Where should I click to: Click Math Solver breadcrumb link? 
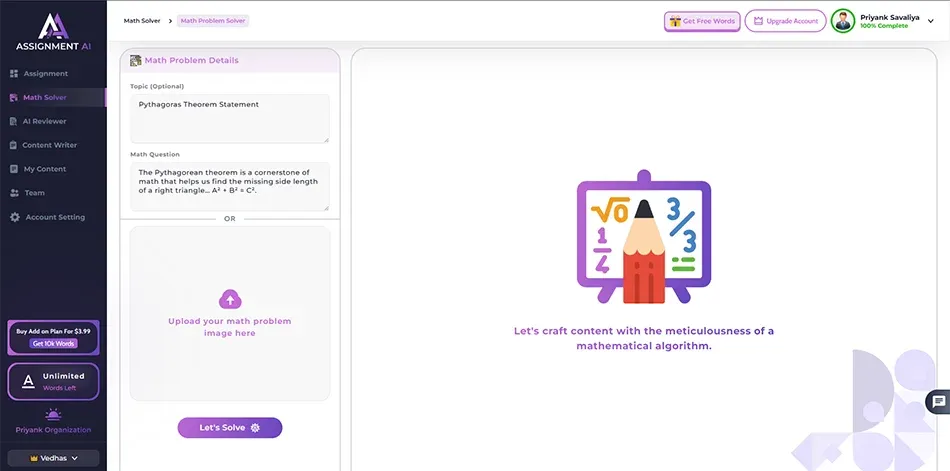point(142,21)
